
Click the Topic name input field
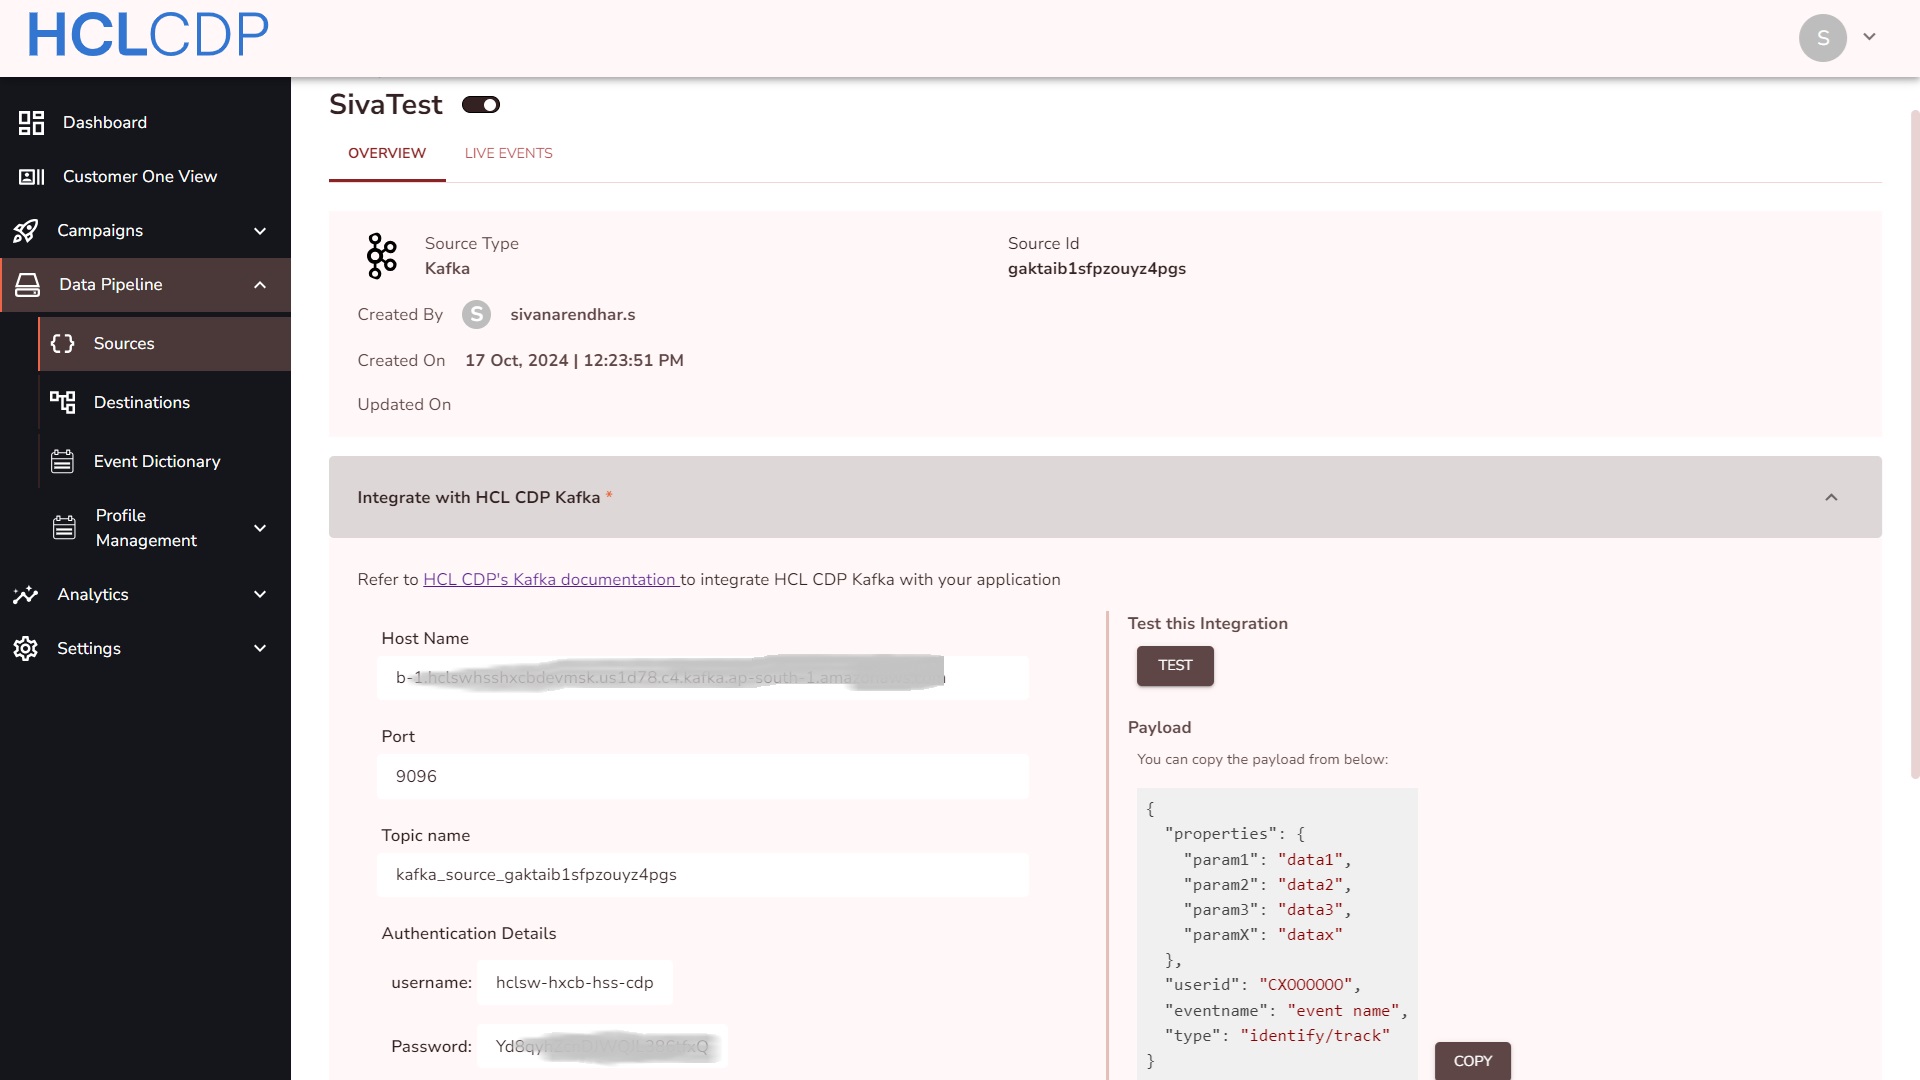[x=702, y=875]
